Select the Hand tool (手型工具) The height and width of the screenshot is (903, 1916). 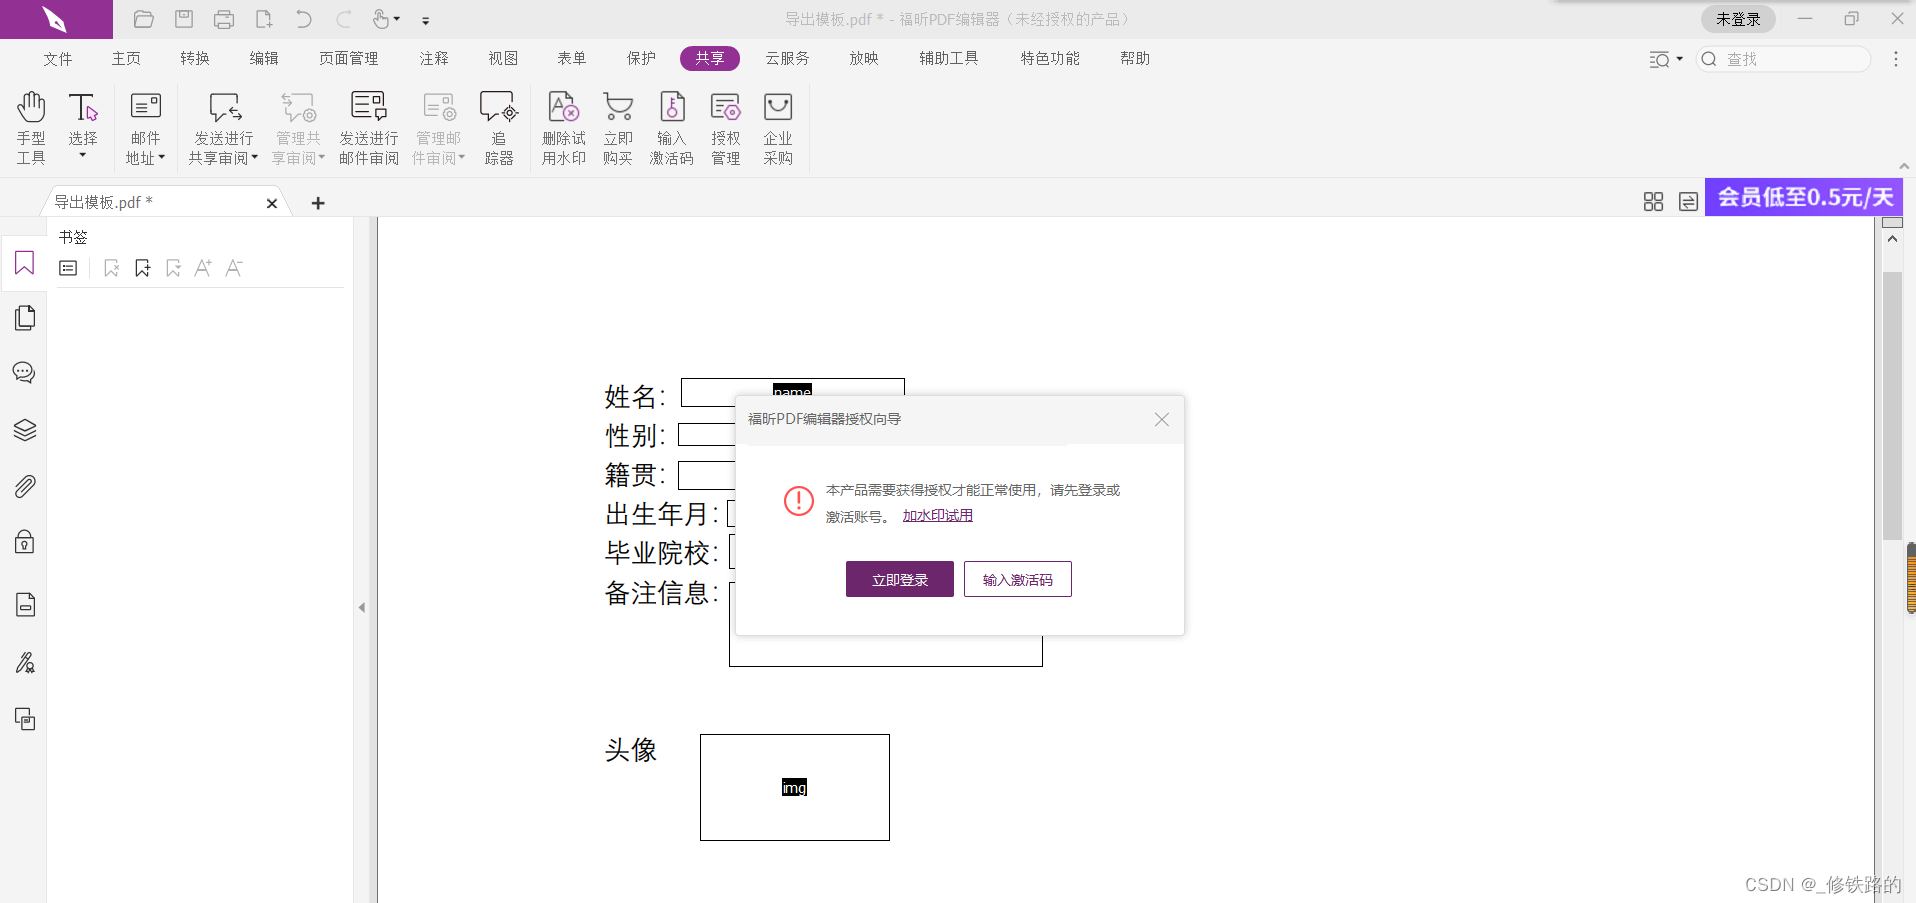(x=30, y=125)
